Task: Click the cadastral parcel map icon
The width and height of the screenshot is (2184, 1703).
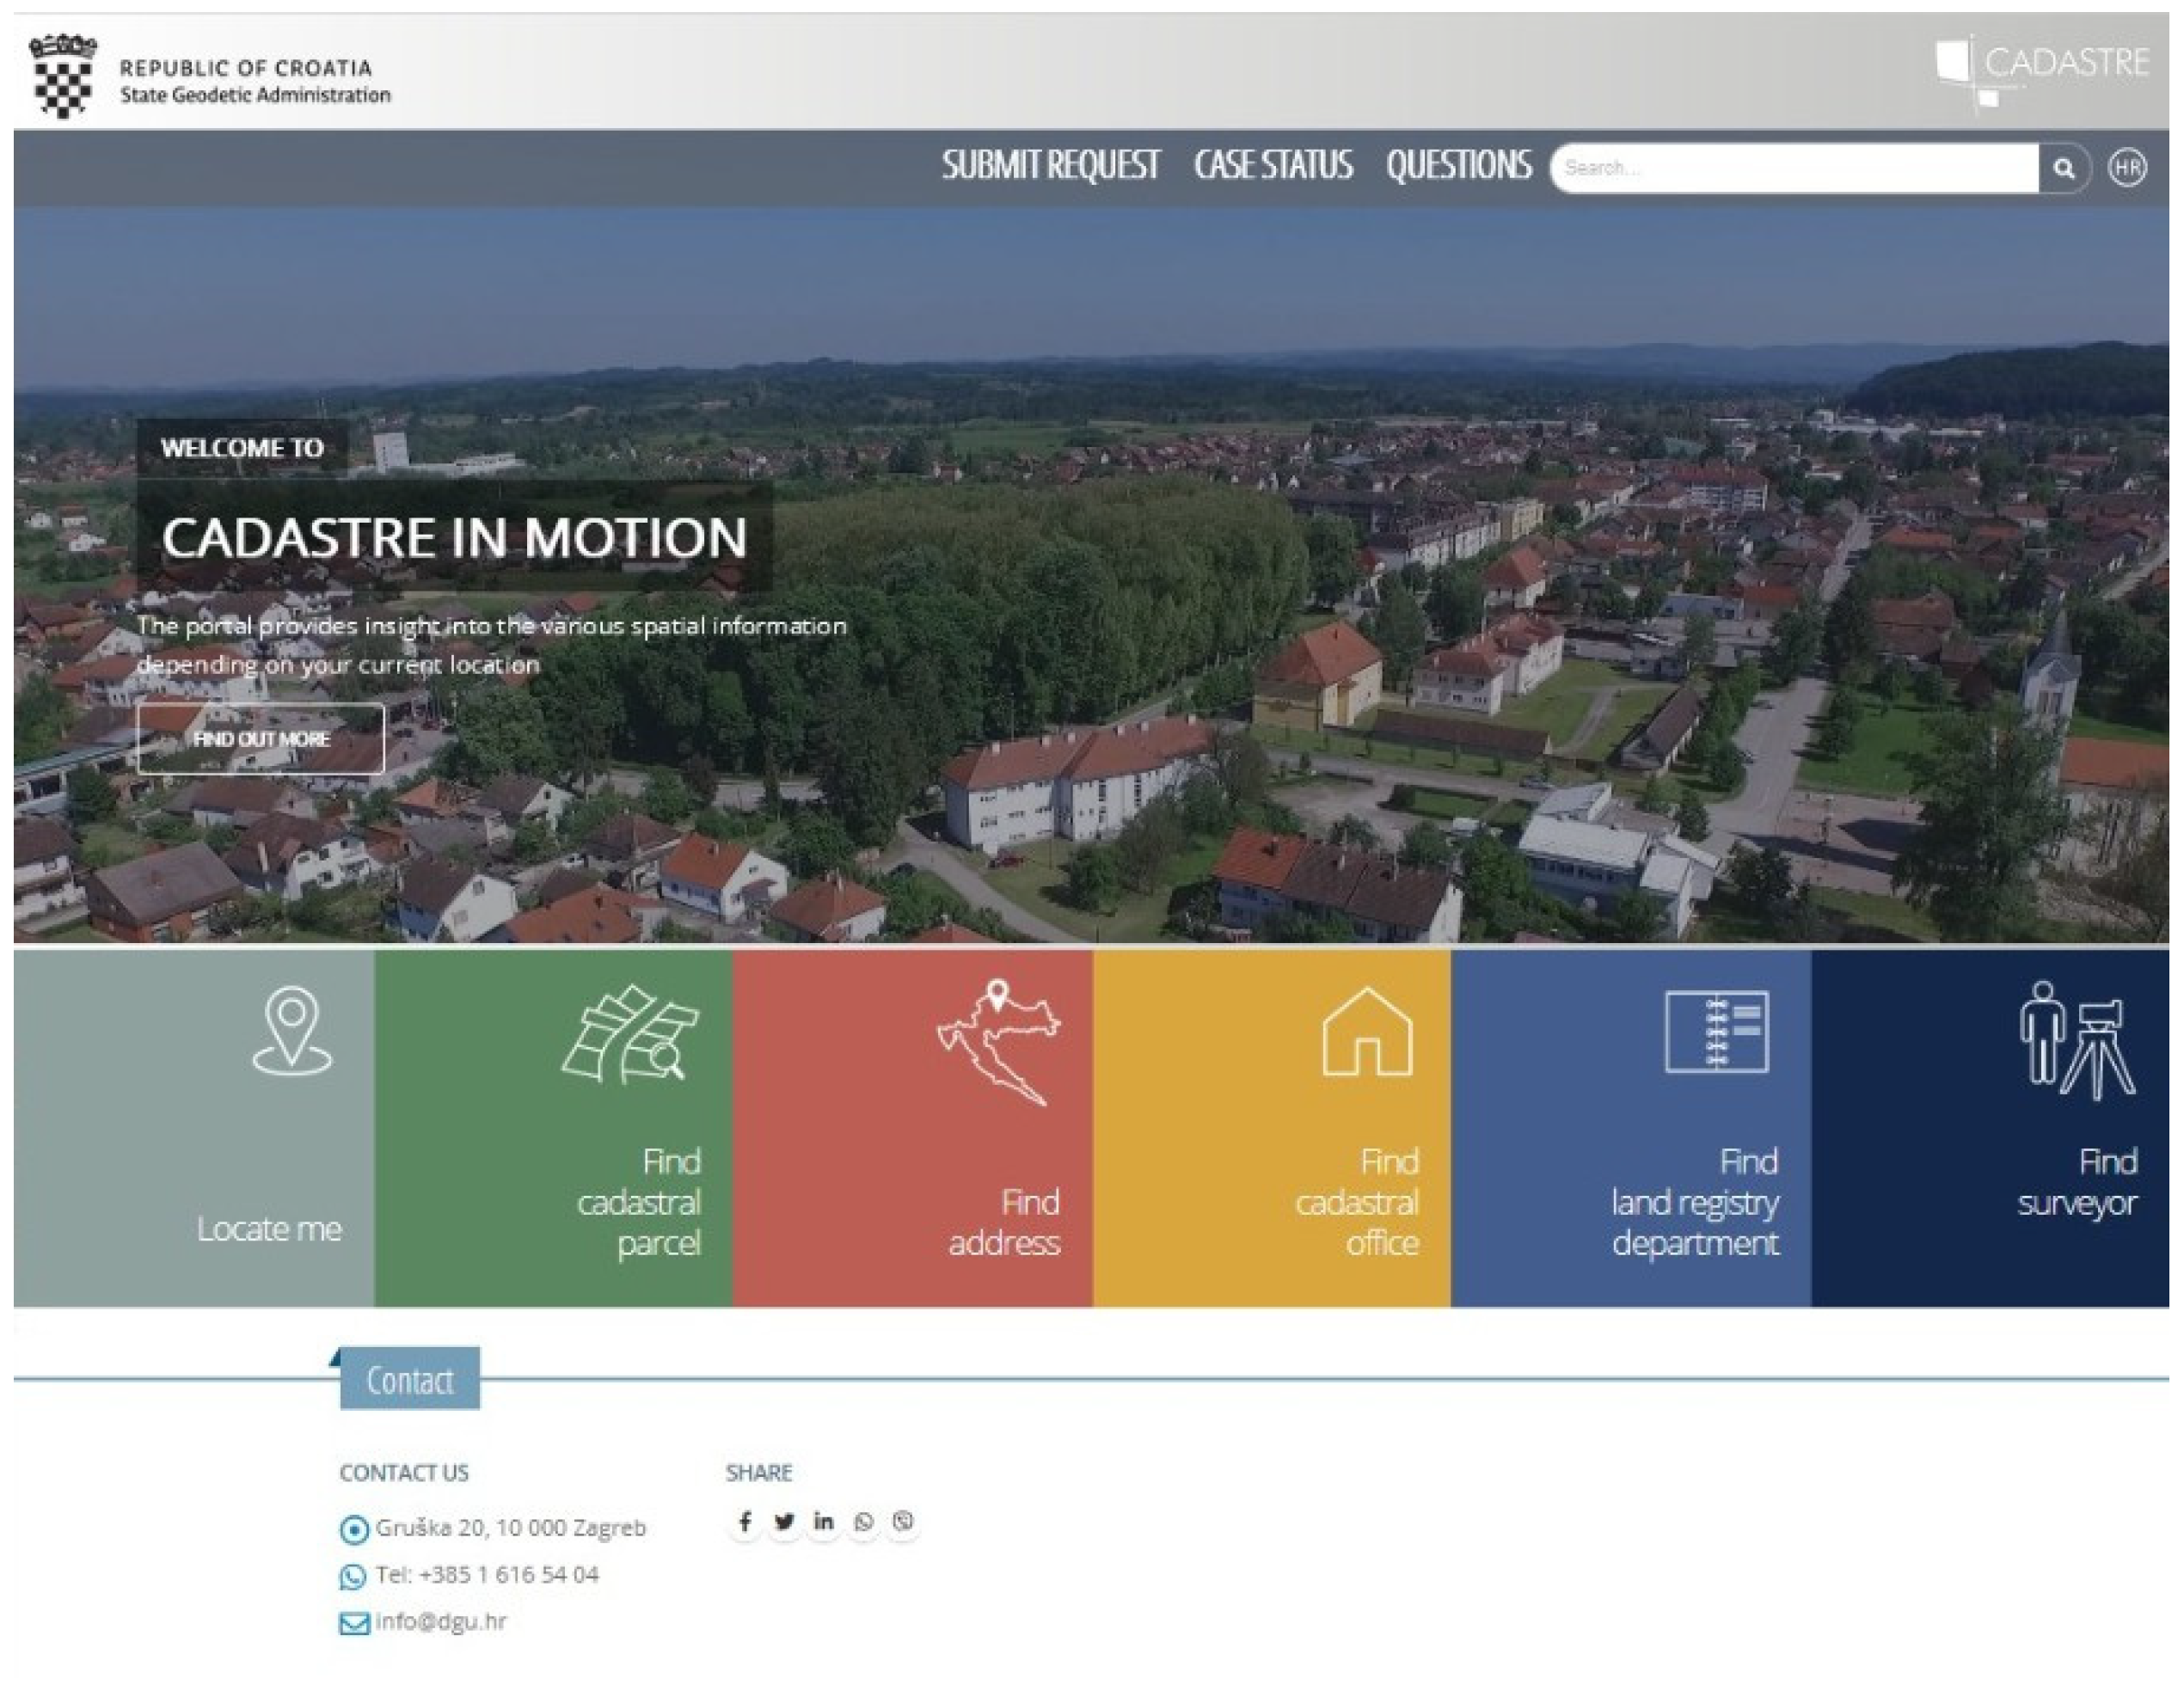Action: pos(630,1035)
